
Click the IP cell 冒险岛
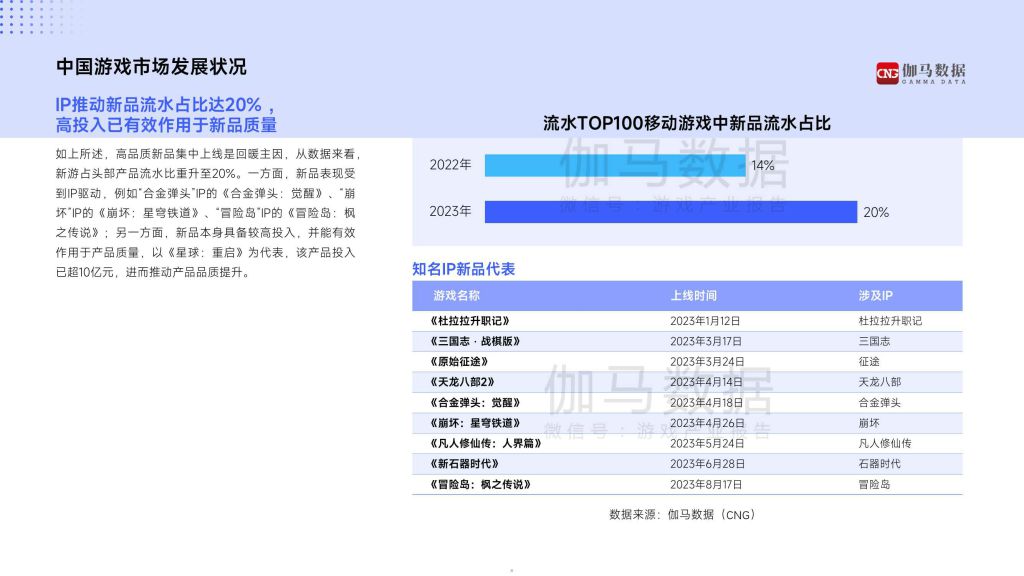coord(874,485)
